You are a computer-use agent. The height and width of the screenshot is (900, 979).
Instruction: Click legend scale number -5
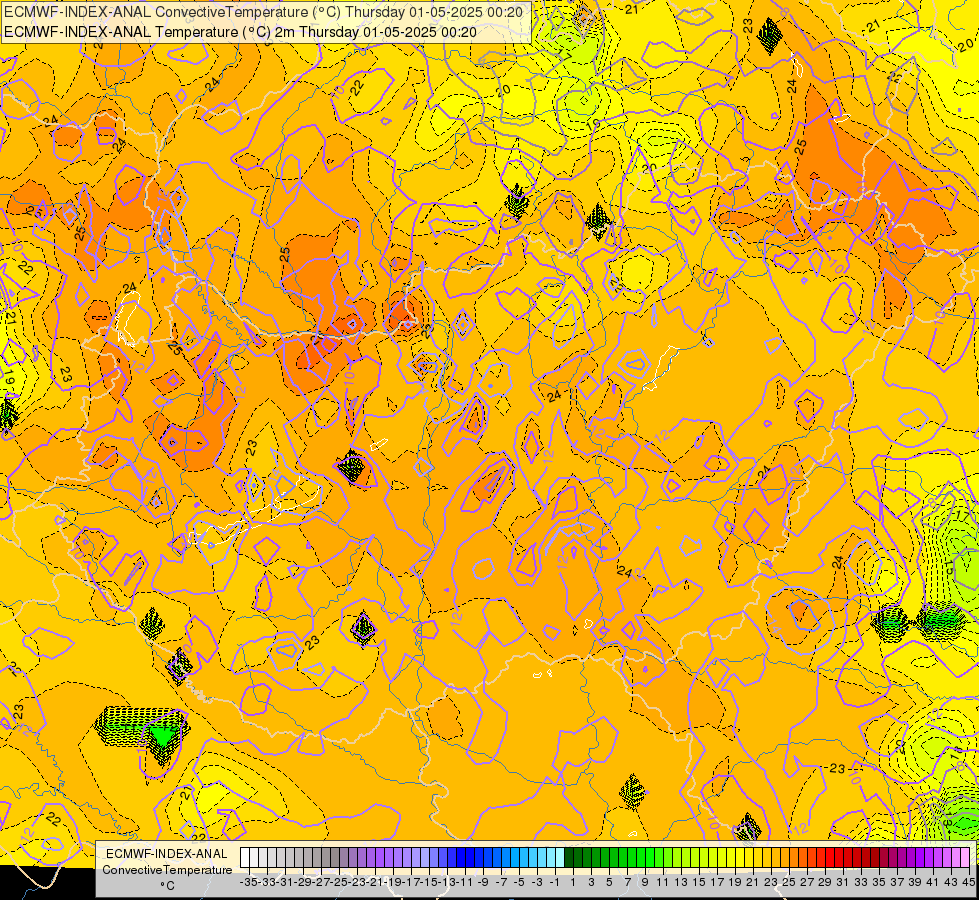click(x=519, y=882)
